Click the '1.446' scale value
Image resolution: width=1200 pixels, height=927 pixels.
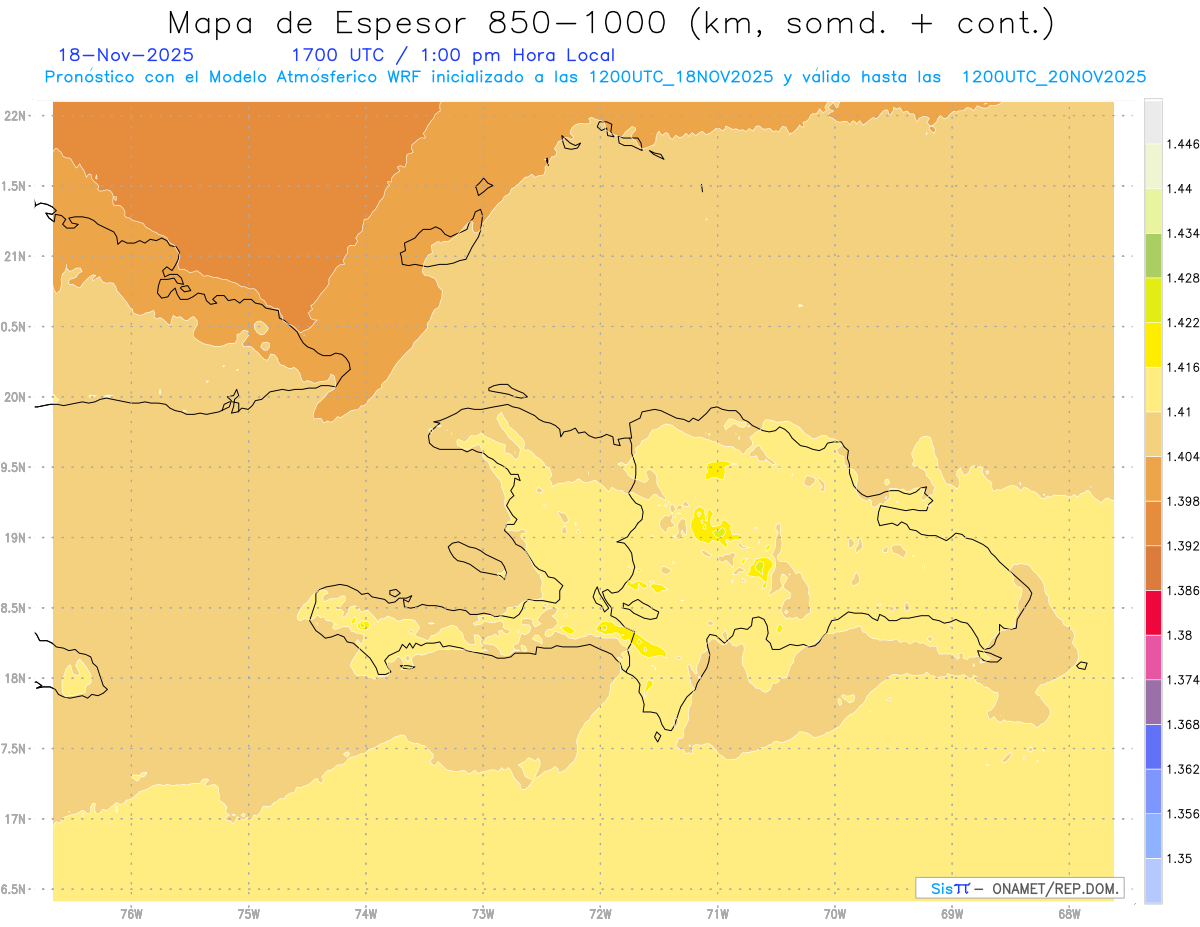tap(1182, 145)
